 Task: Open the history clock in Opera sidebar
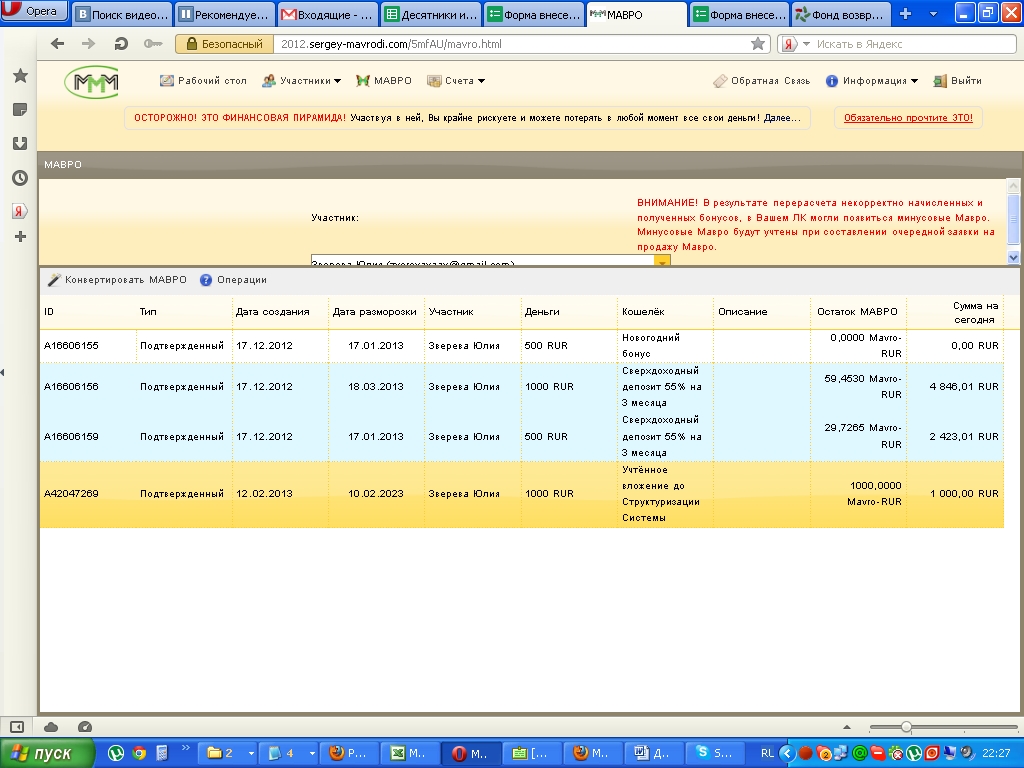[x=20, y=178]
